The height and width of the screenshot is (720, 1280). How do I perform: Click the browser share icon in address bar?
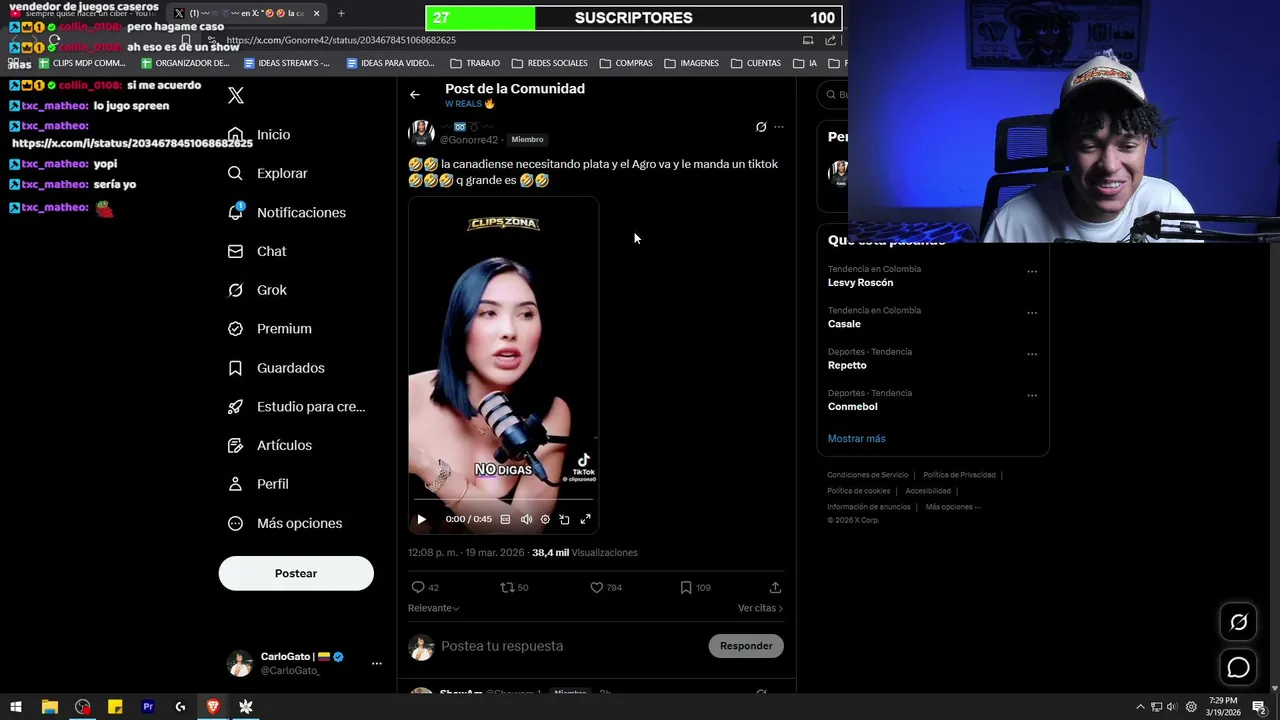[x=830, y=40]
